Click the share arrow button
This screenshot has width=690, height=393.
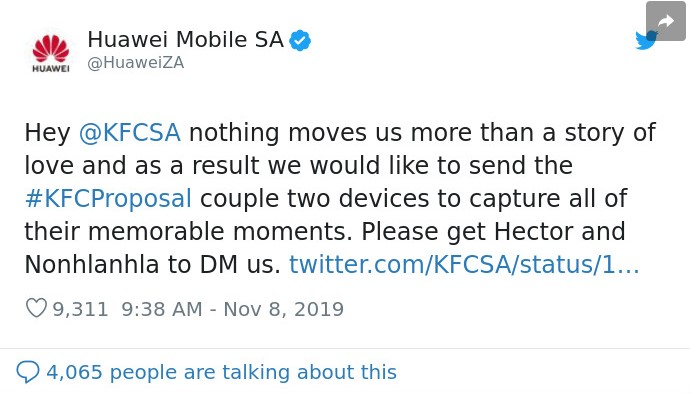665,21
